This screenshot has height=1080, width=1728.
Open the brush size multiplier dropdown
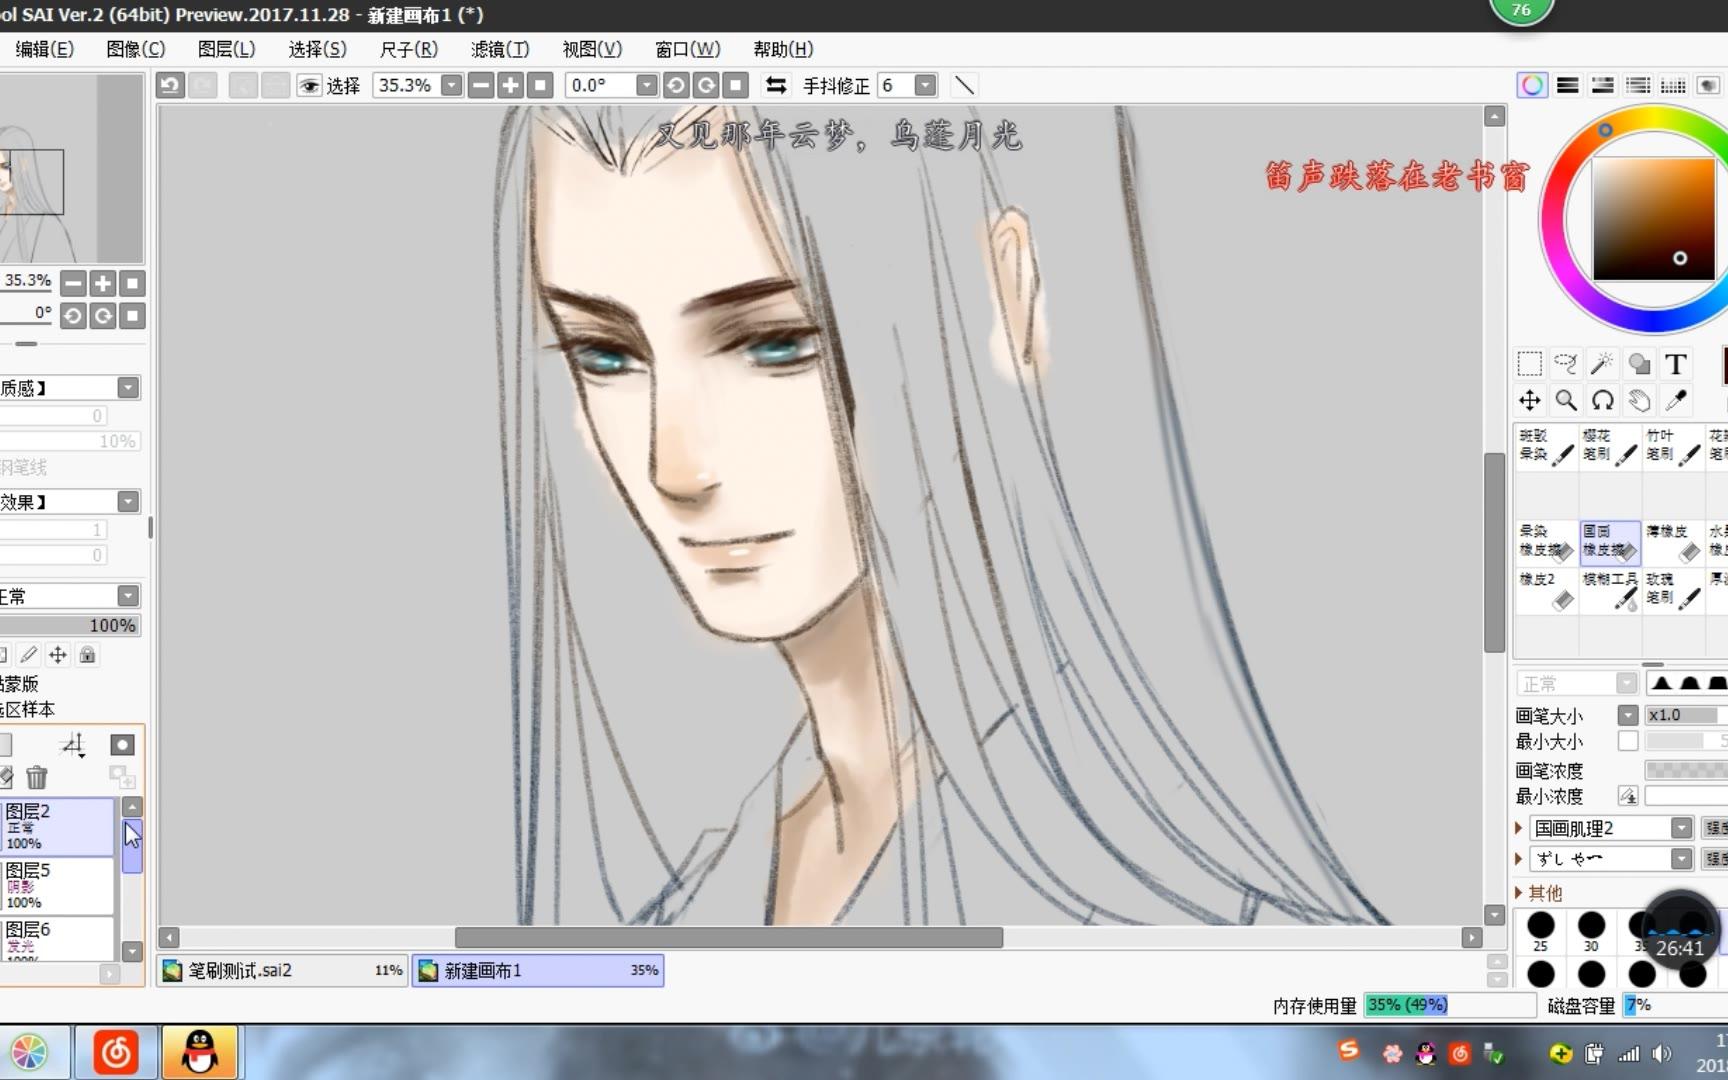(1628, 715)
